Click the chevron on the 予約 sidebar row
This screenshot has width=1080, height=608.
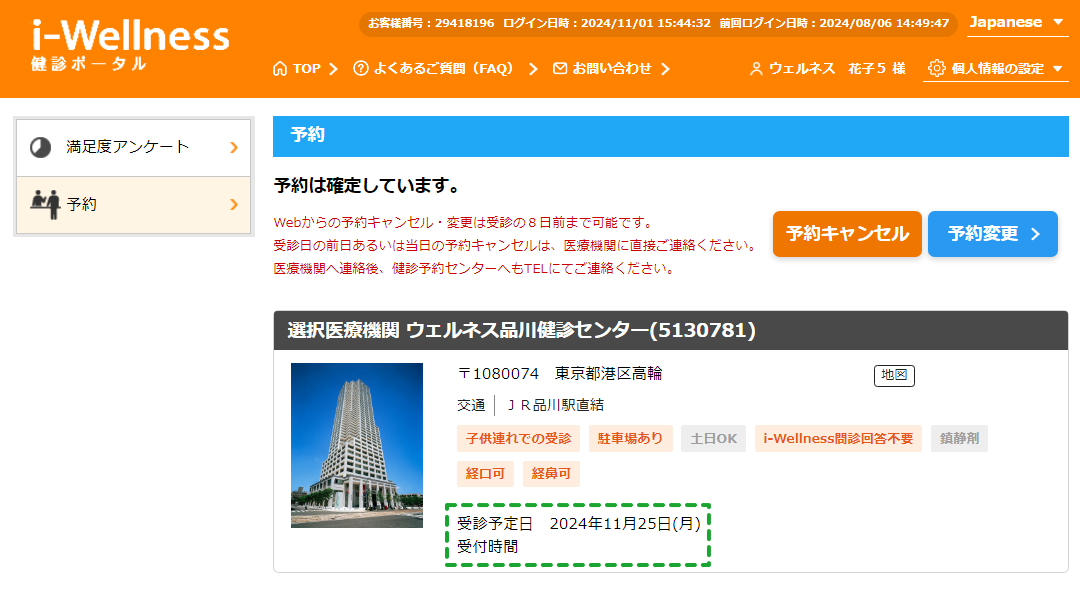click(x=234, y=205)
